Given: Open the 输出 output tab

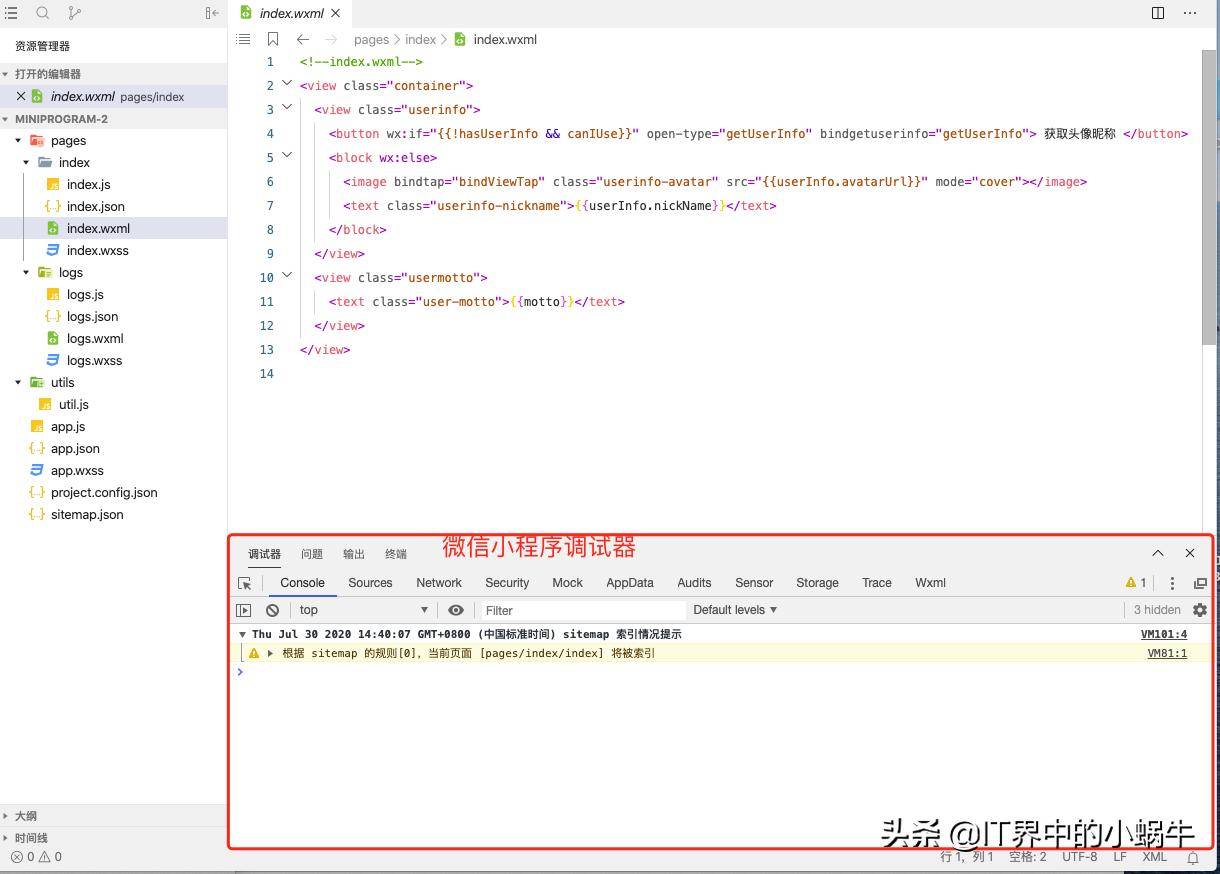Looking at the screenshot, I should click(354, 554).
